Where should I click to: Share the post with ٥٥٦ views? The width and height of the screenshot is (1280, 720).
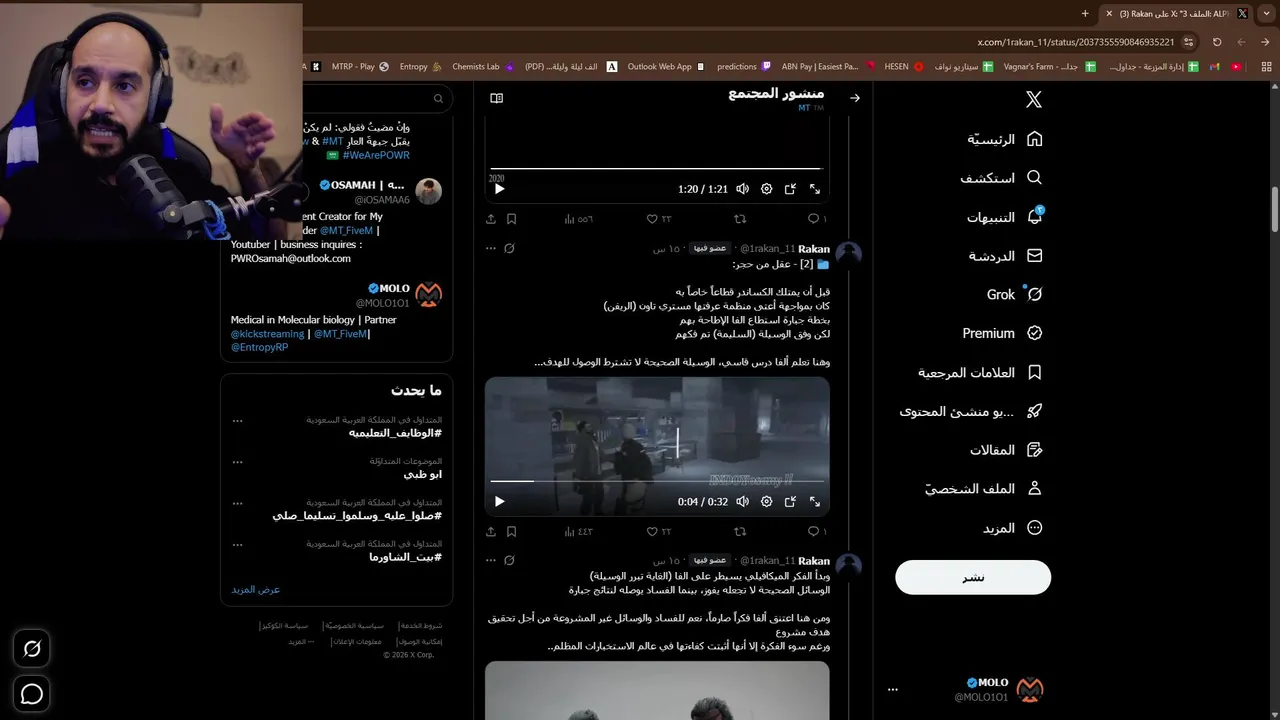[491, 219]
